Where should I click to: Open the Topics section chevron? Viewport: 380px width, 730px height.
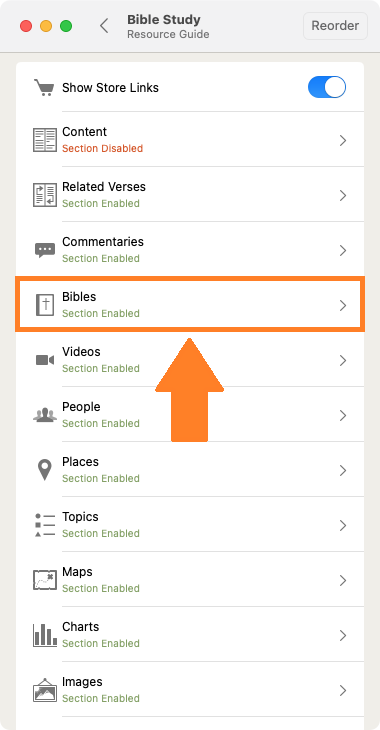(x=343, y=526)
